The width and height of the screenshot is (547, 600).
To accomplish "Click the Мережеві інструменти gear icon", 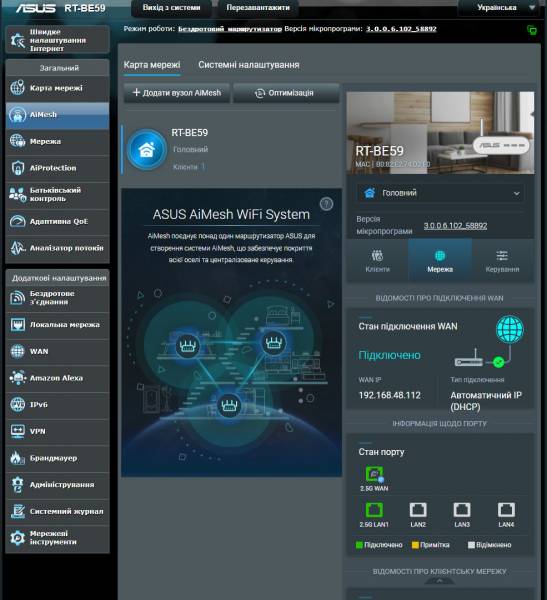I will click(17, 538).
